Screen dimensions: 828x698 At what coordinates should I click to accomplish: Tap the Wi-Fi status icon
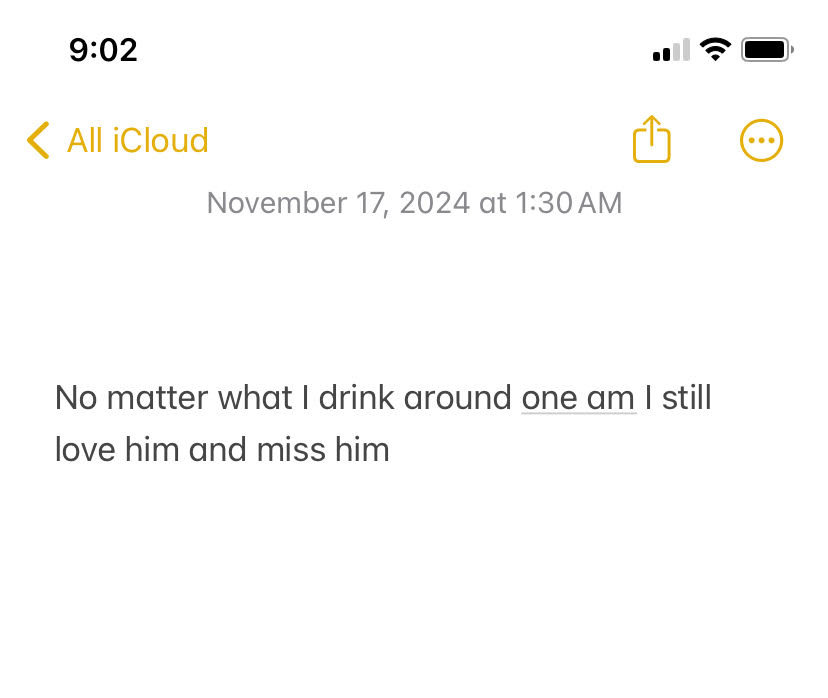point(715,50)
